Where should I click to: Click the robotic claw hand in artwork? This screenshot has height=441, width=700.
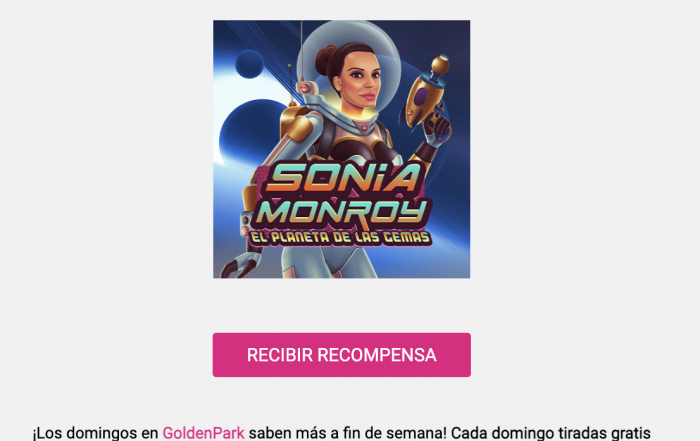237,266
